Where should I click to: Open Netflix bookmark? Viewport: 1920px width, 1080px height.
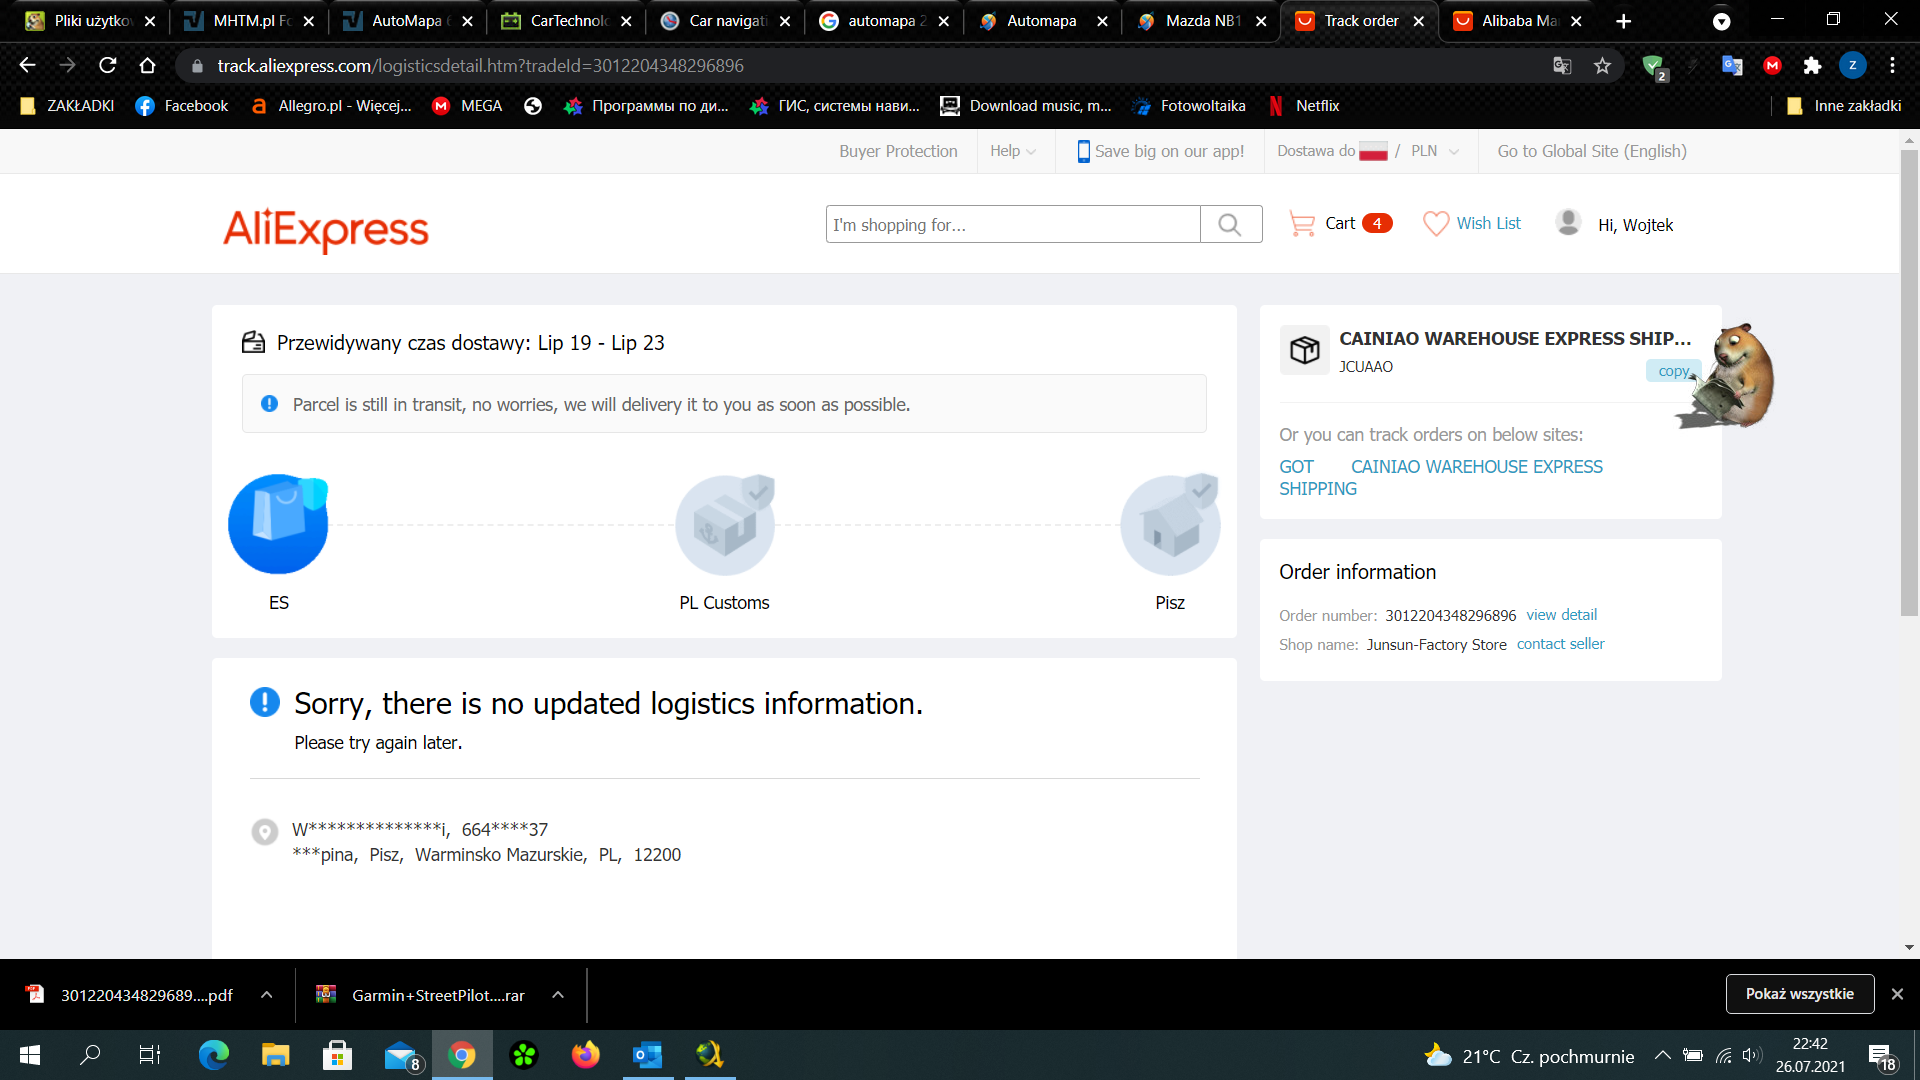tap(1304, 106)
